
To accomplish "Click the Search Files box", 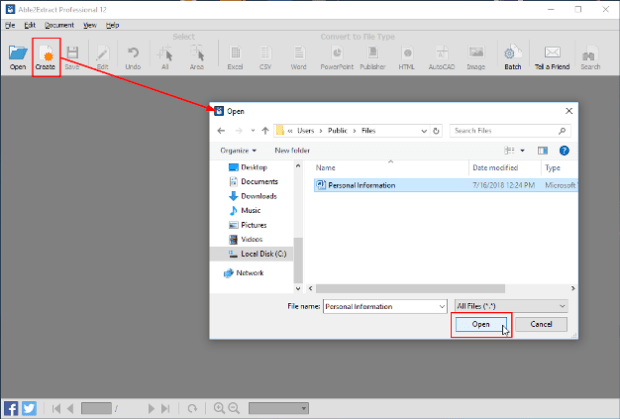I will pyautogui.click(x=510, y=131).
